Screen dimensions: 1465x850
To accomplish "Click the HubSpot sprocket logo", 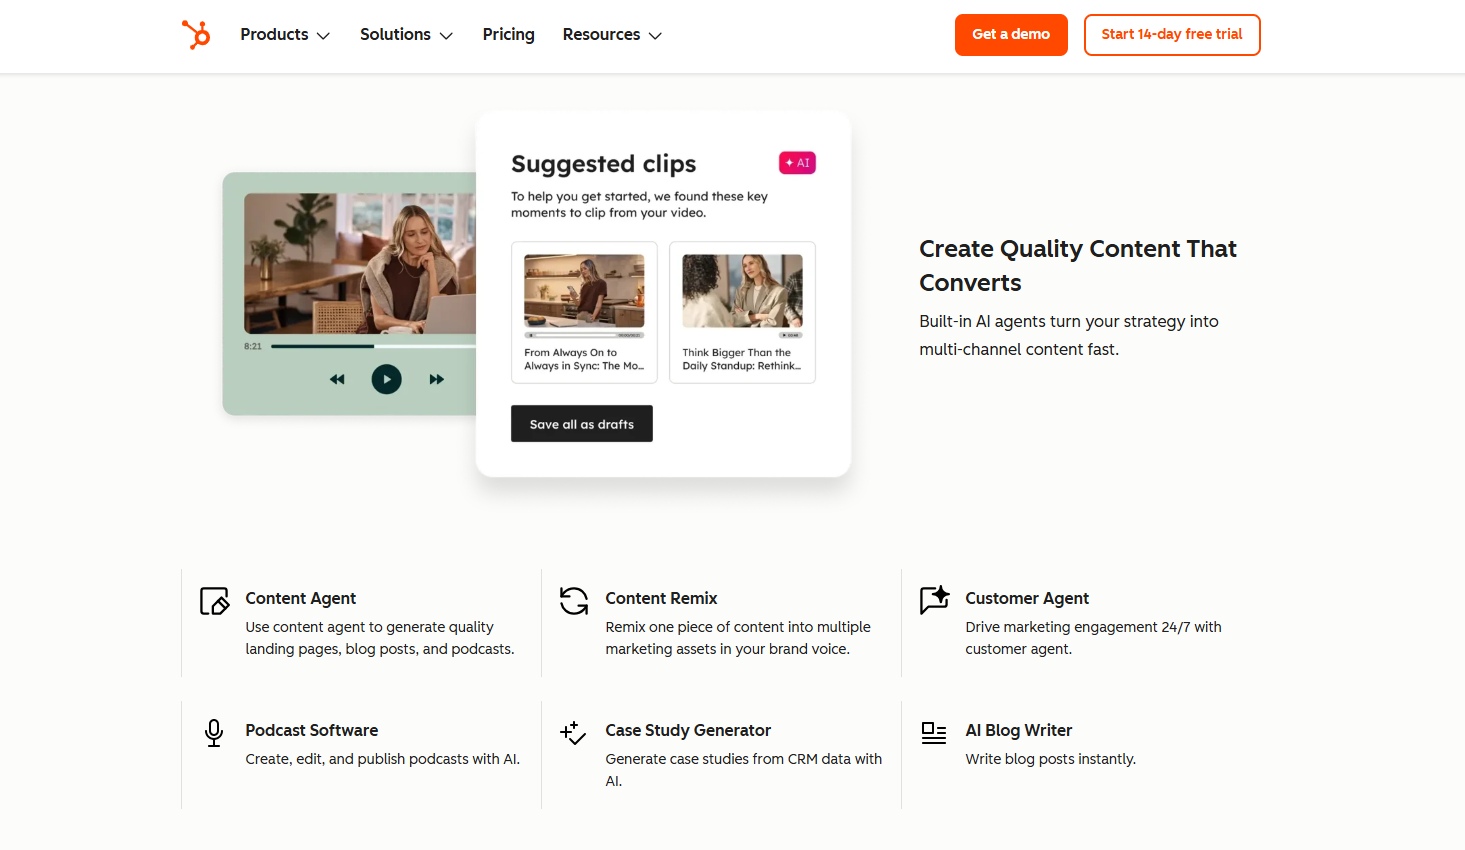I will pyautogui.click(x=196, y=34).
